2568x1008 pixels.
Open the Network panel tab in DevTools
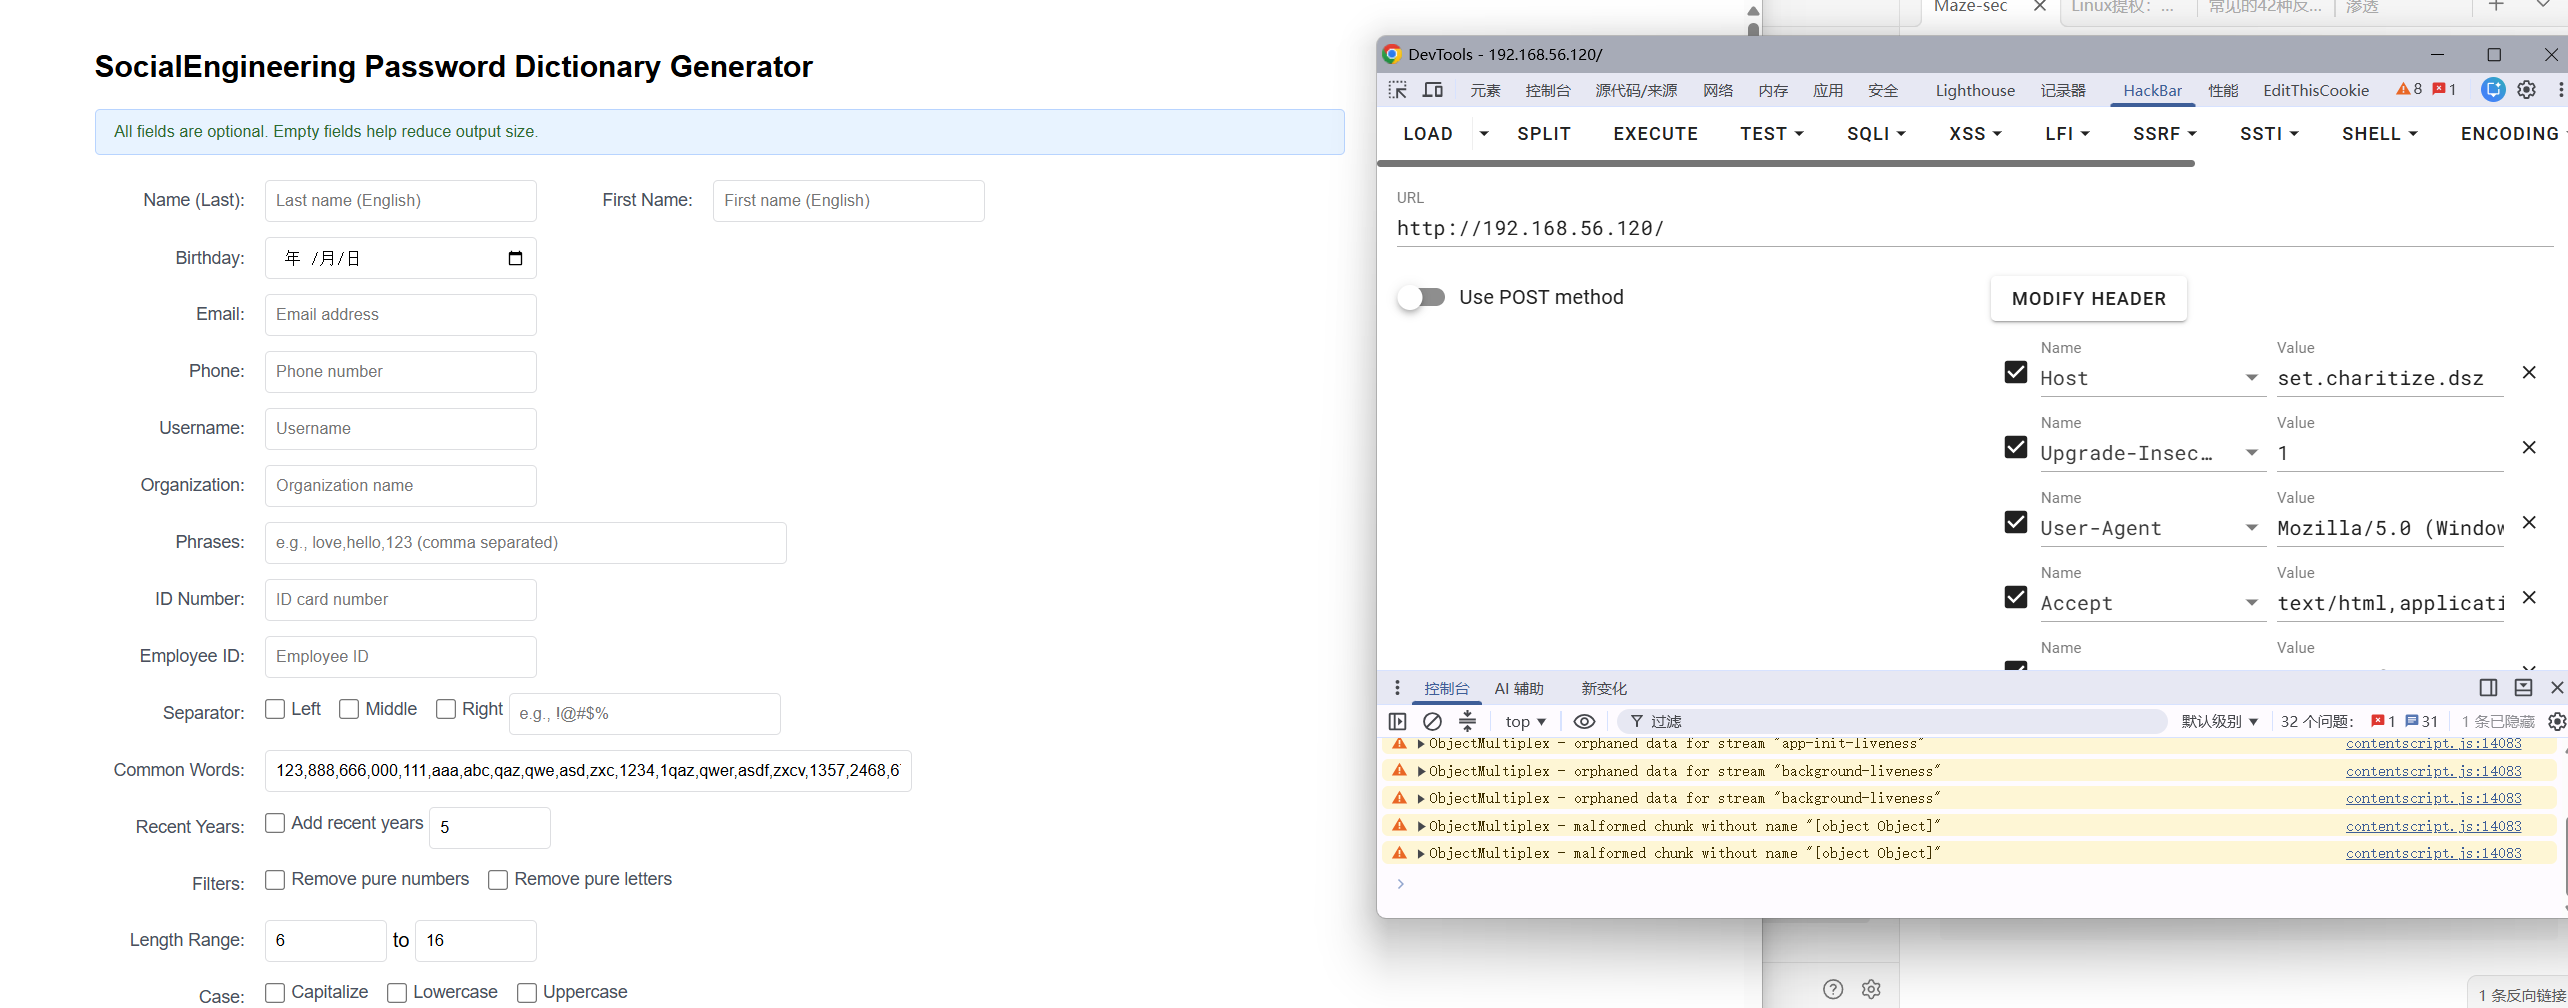[1717, 90]
